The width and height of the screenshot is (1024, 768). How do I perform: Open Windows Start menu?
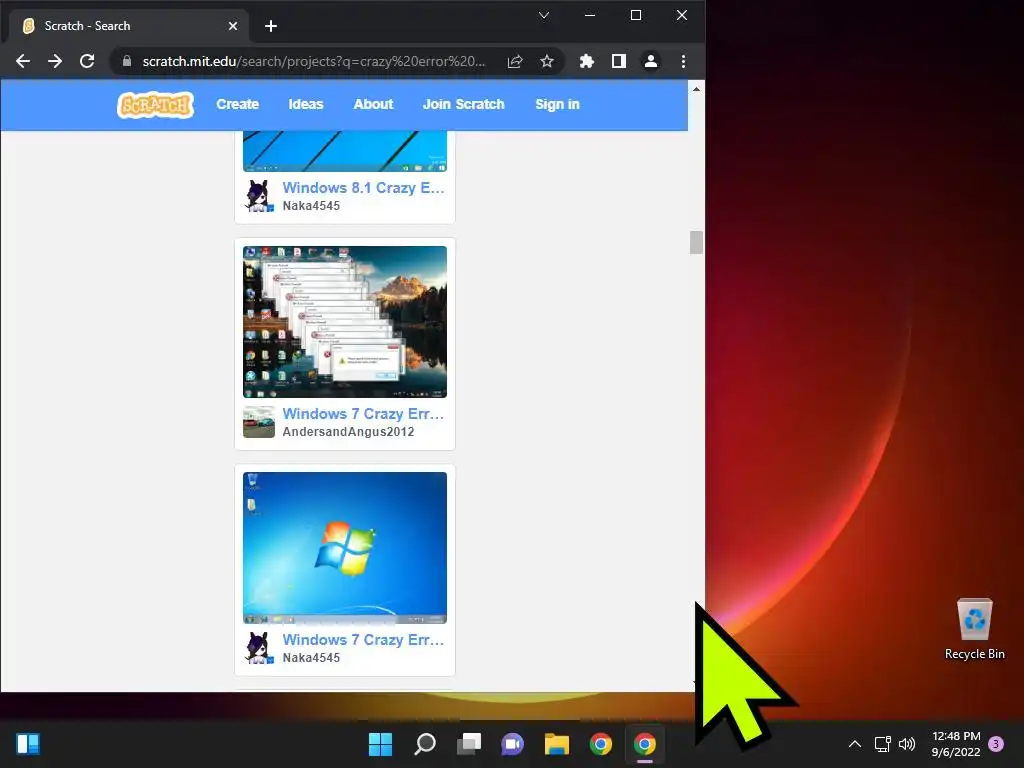click(x=380, y=744)
